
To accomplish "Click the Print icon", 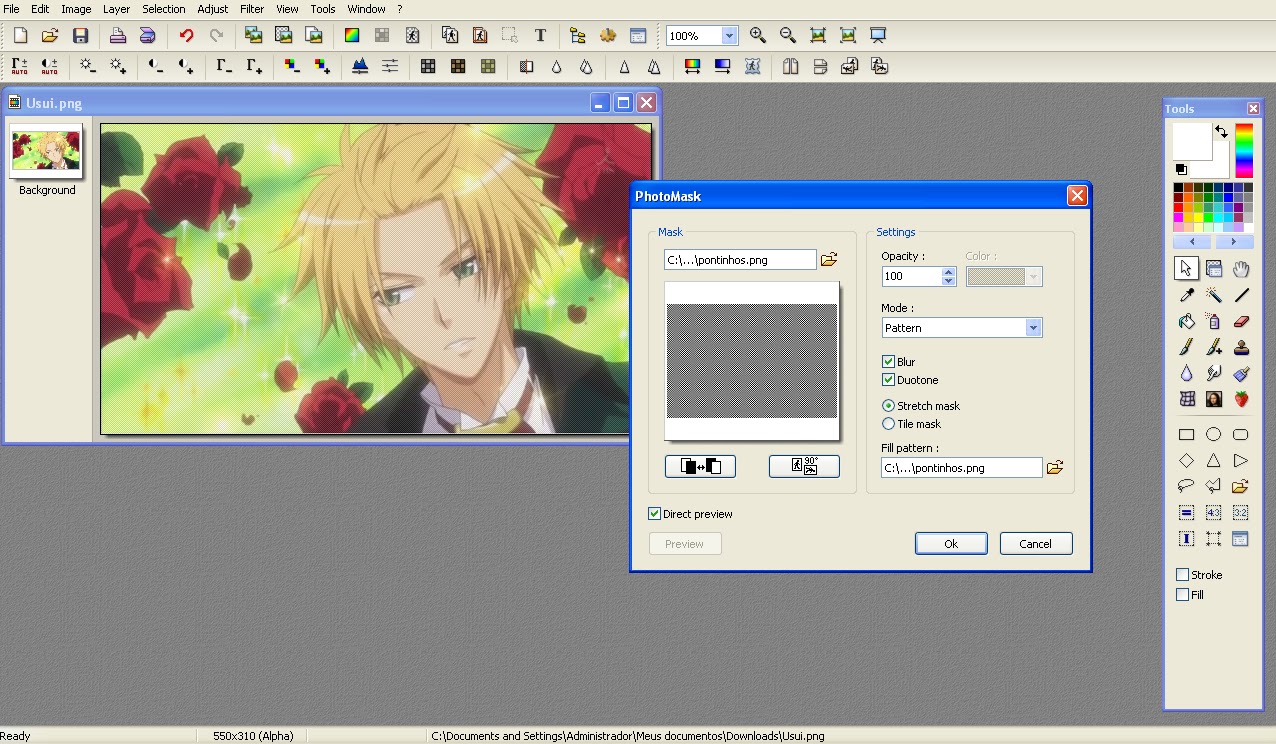I will coord(117,35).
